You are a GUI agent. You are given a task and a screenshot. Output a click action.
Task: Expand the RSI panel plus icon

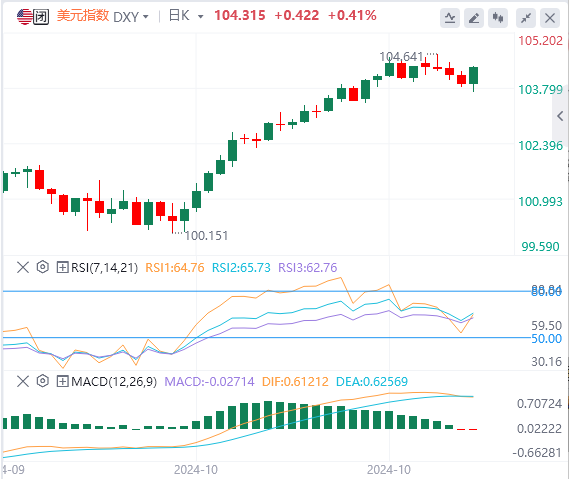(62, 268)
